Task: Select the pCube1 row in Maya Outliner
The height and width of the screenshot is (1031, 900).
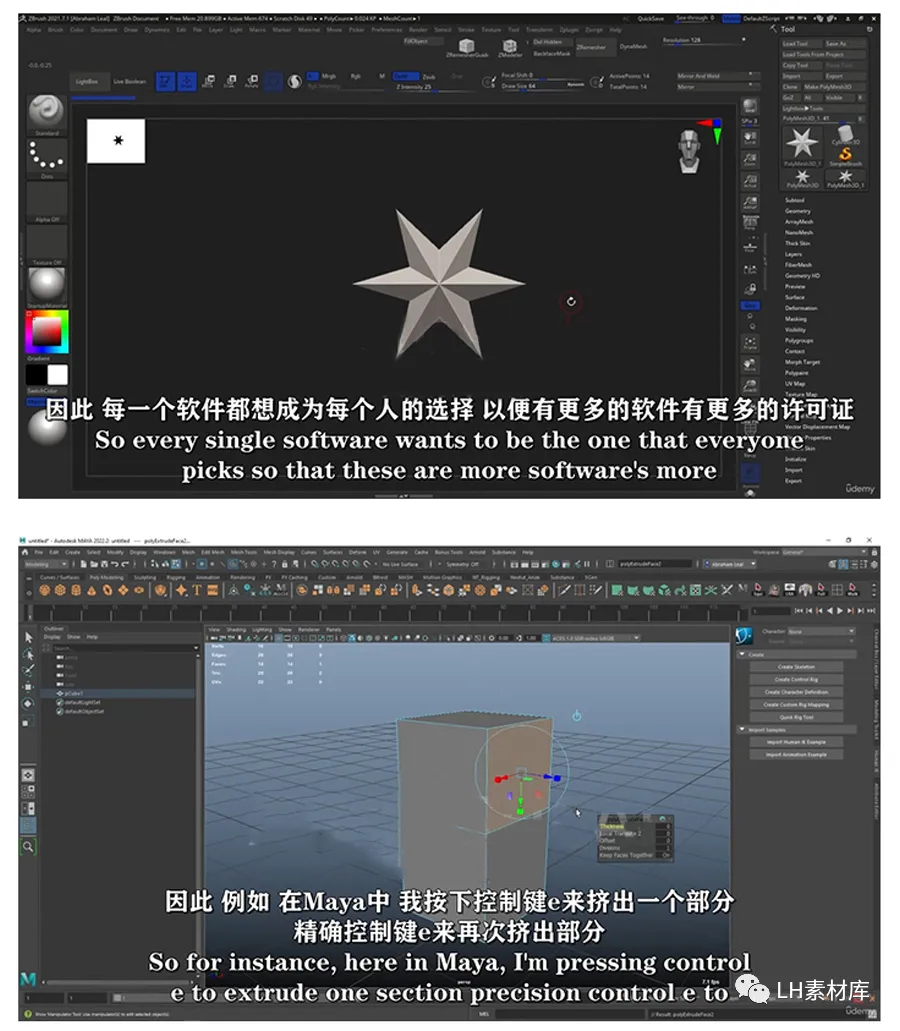Action: tap(118, 693)
